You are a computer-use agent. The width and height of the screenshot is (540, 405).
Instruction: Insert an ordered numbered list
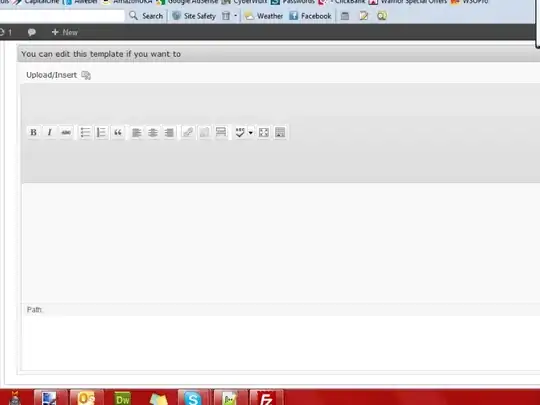(101, 132)
